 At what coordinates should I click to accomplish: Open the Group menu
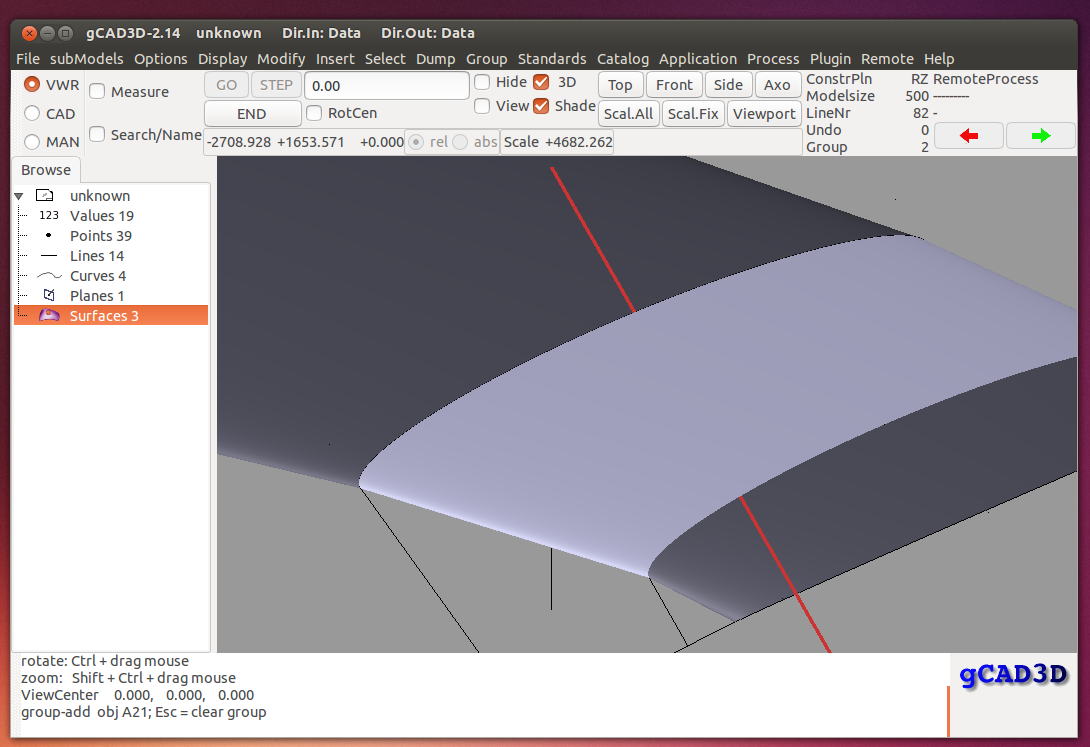click(487, 59)
